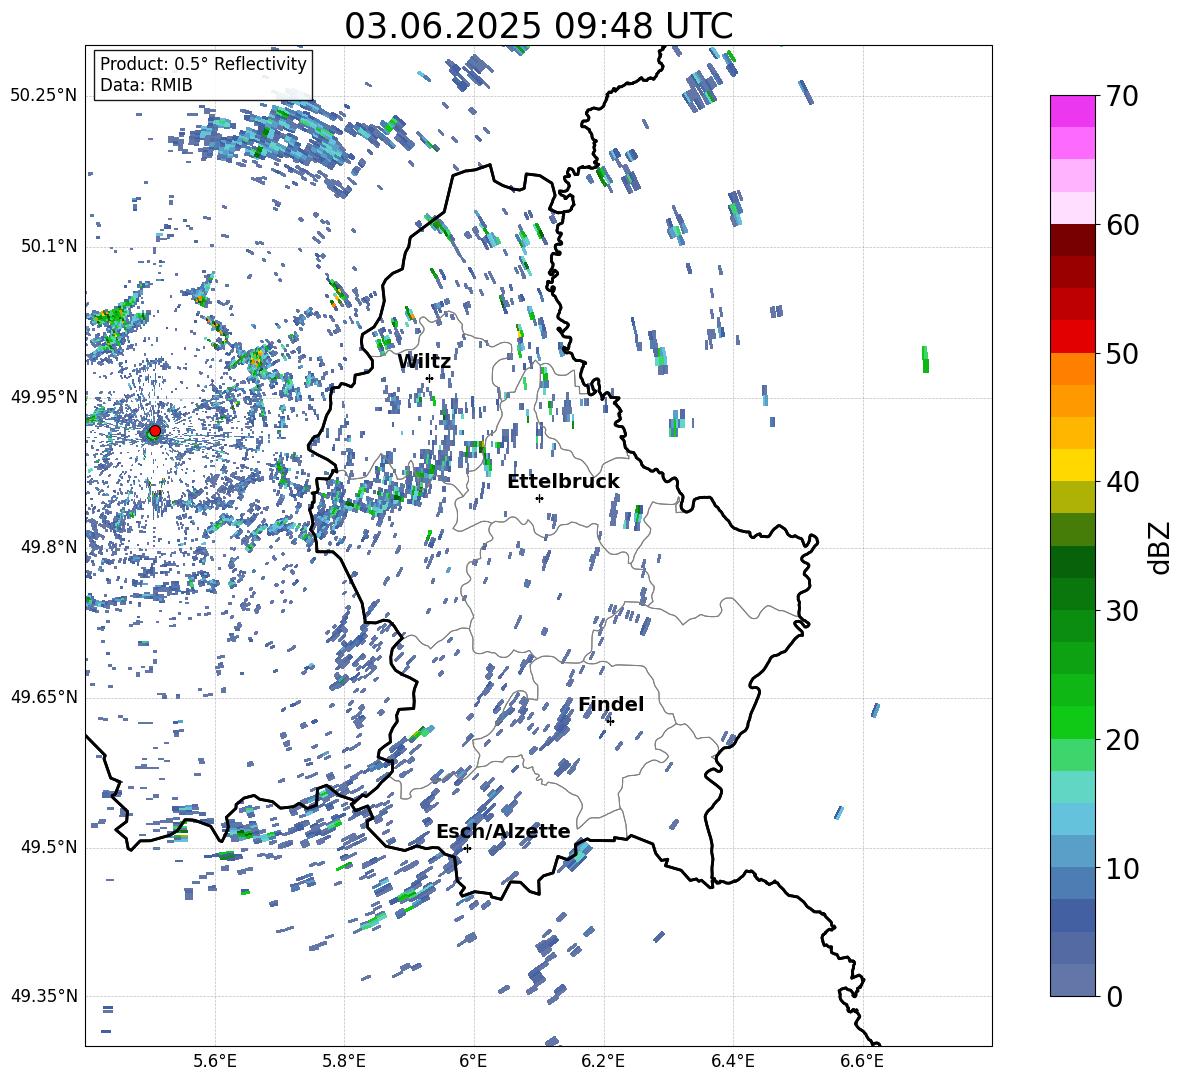Click the 49.95°N latitude label
Screen dimensions: 1184x1081
coord(44,397)
